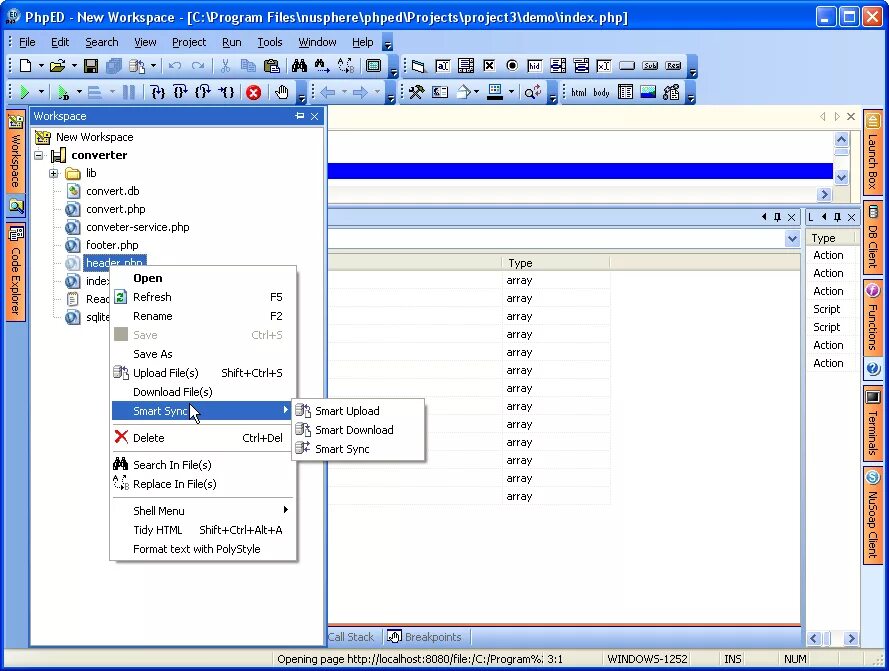Screen dimensions: 889x671
Task: Choose Smart Download from the submenu
Action: [358, 430]
